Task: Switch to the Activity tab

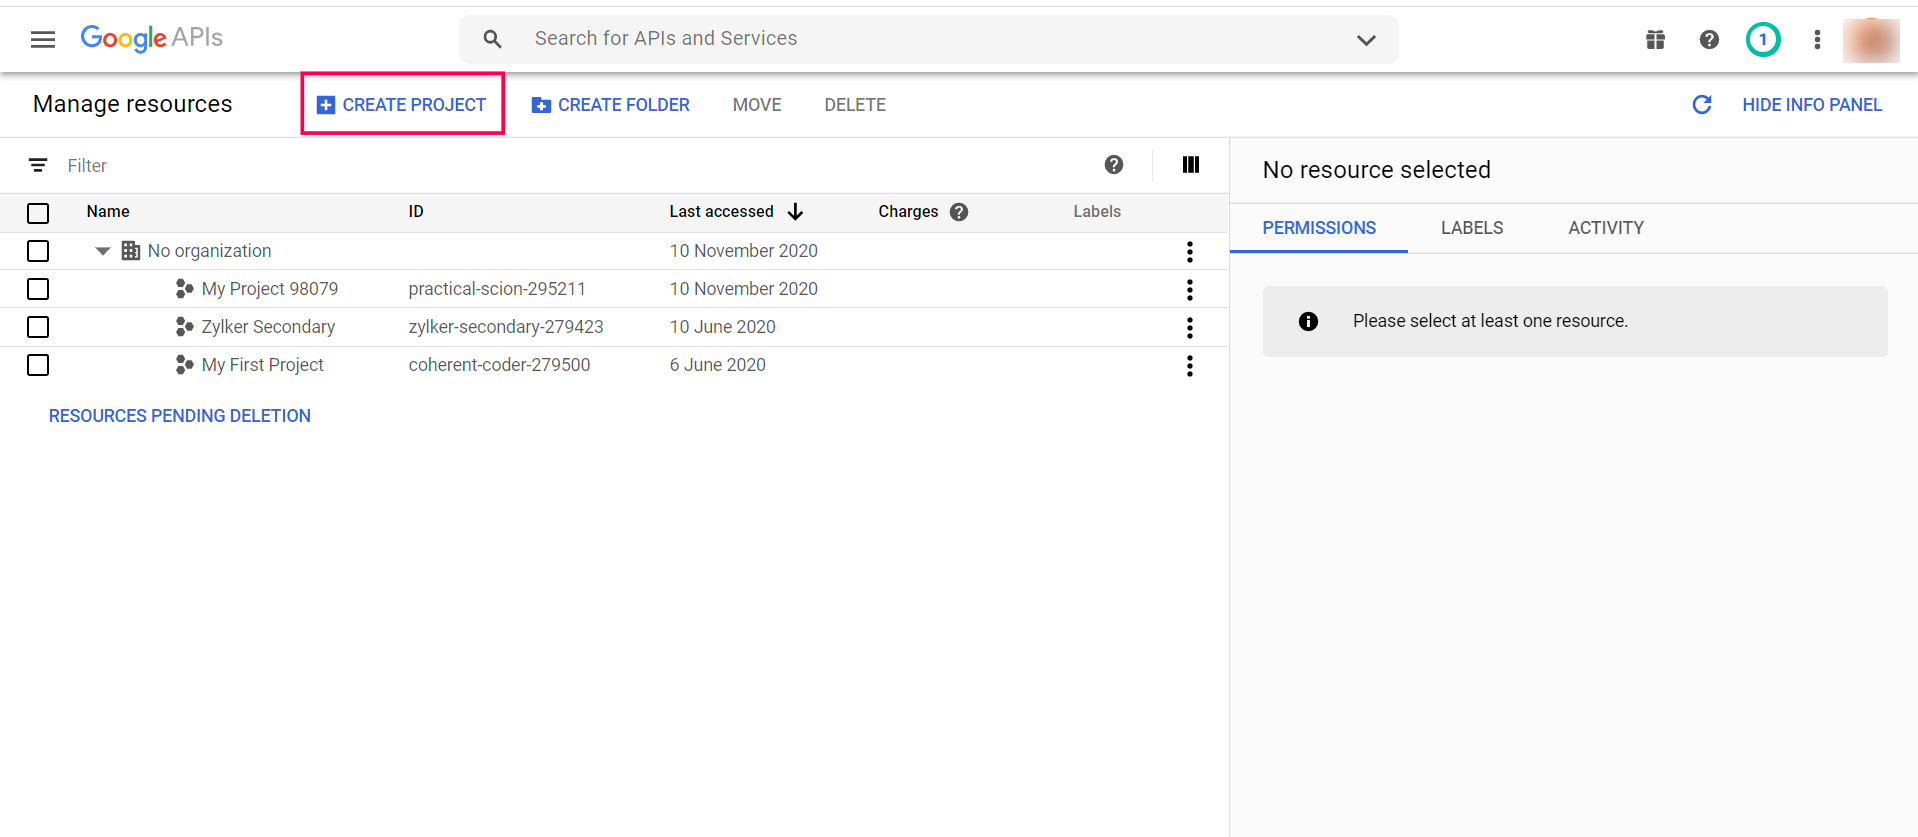Action: tap(1605, 228)
